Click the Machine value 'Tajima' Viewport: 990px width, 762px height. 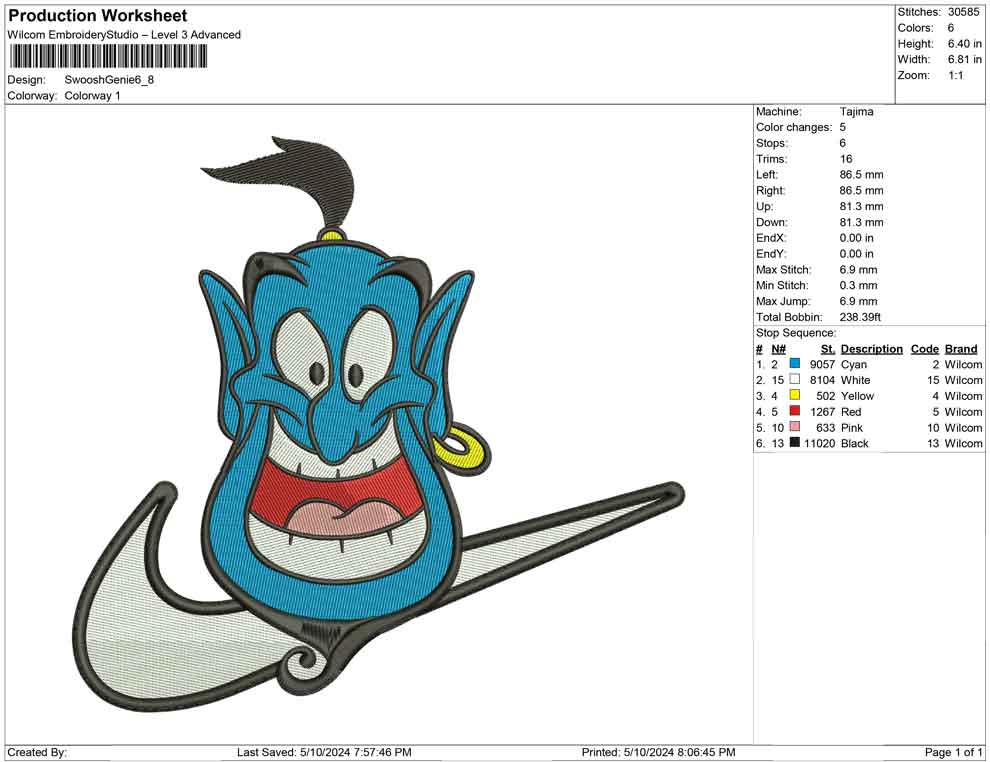[857, 112]
